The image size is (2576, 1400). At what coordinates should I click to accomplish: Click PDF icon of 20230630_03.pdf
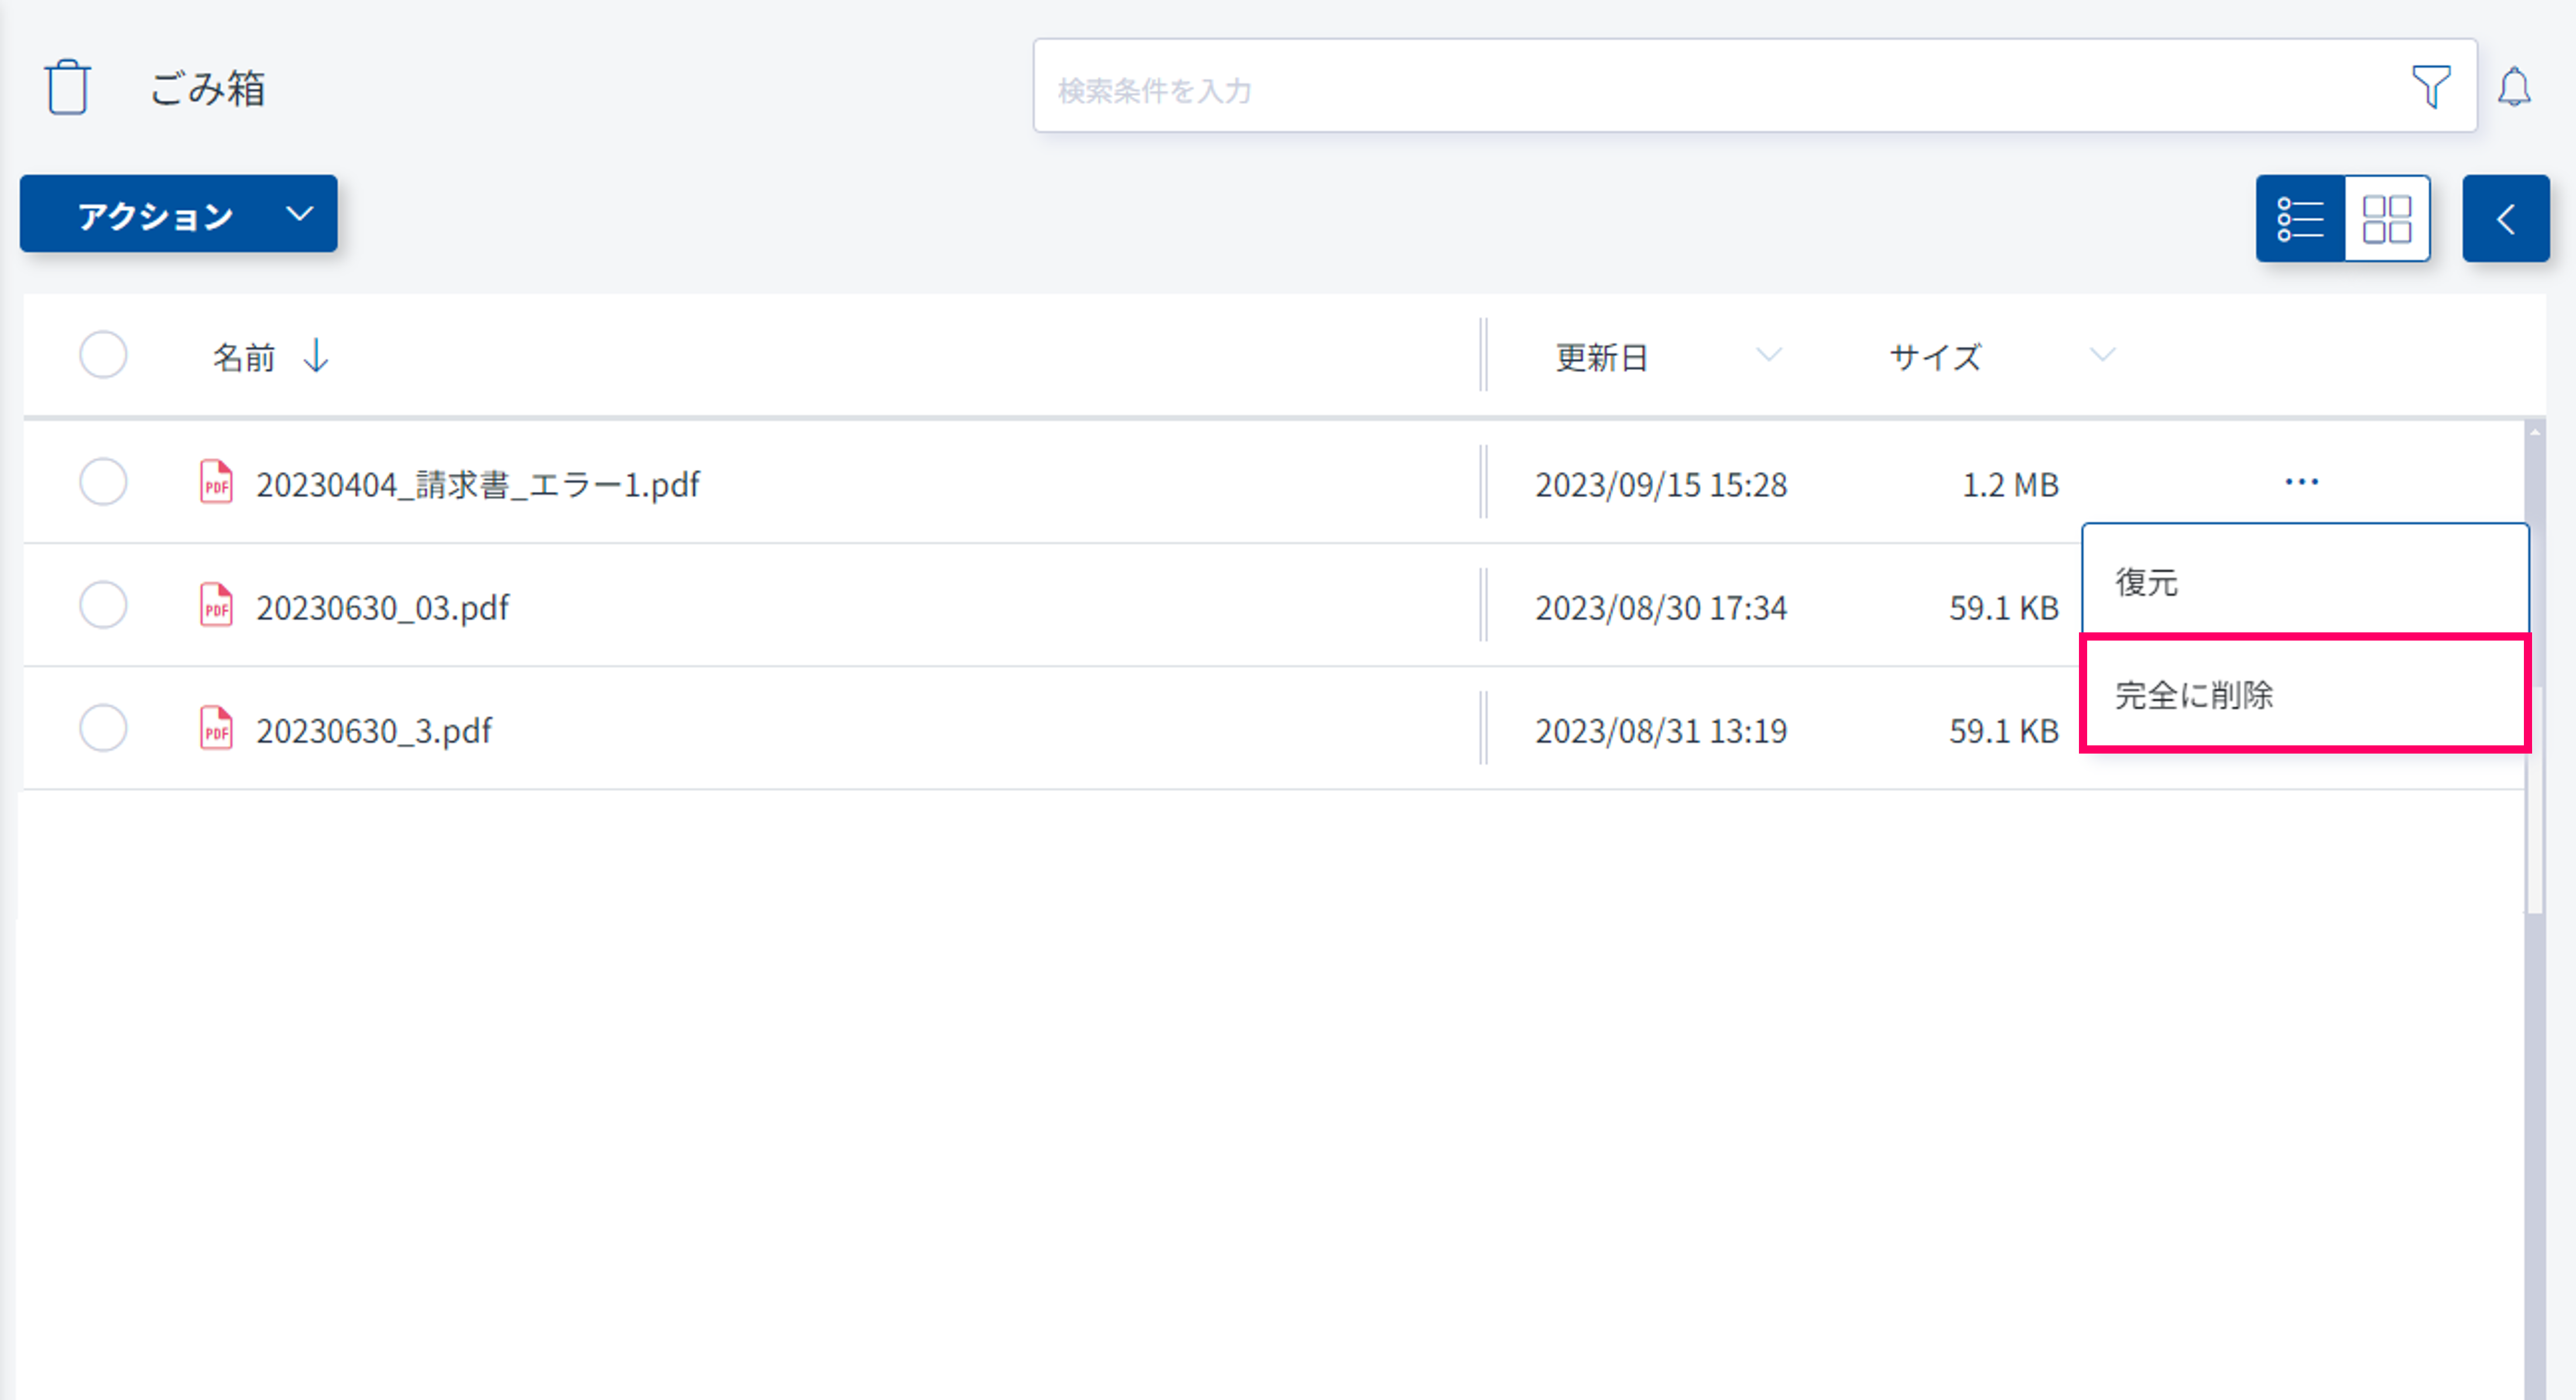(x=216, y=606)
